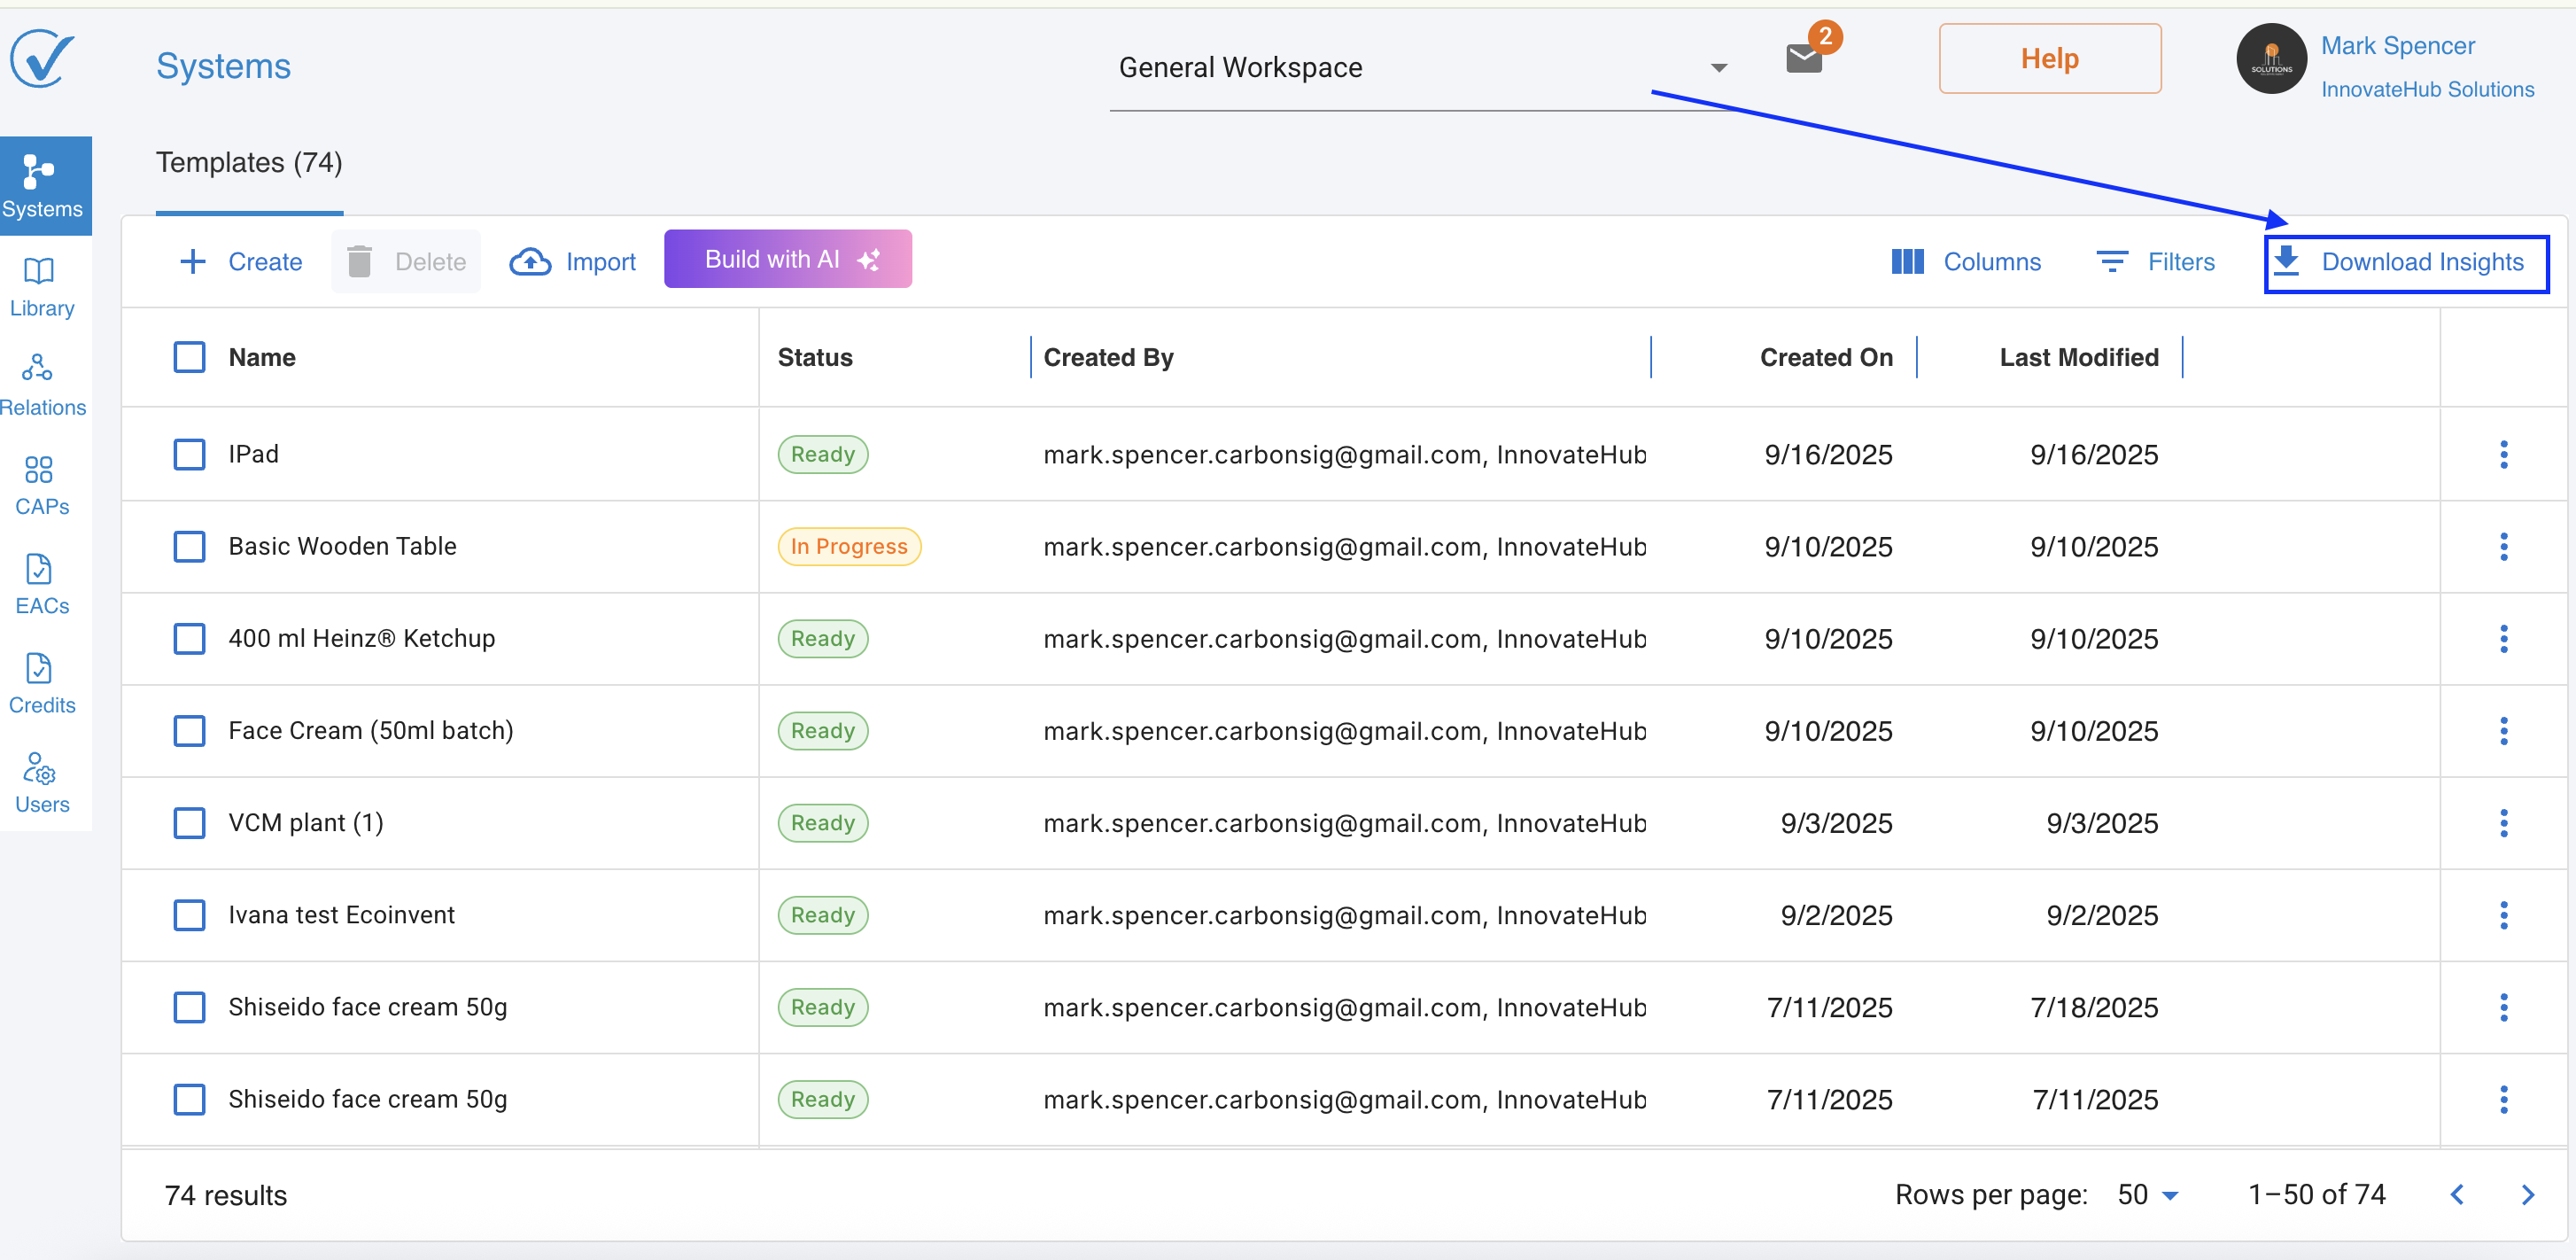Open the Credits sidebar icon

pyautogui.click(x=40, y=683)
